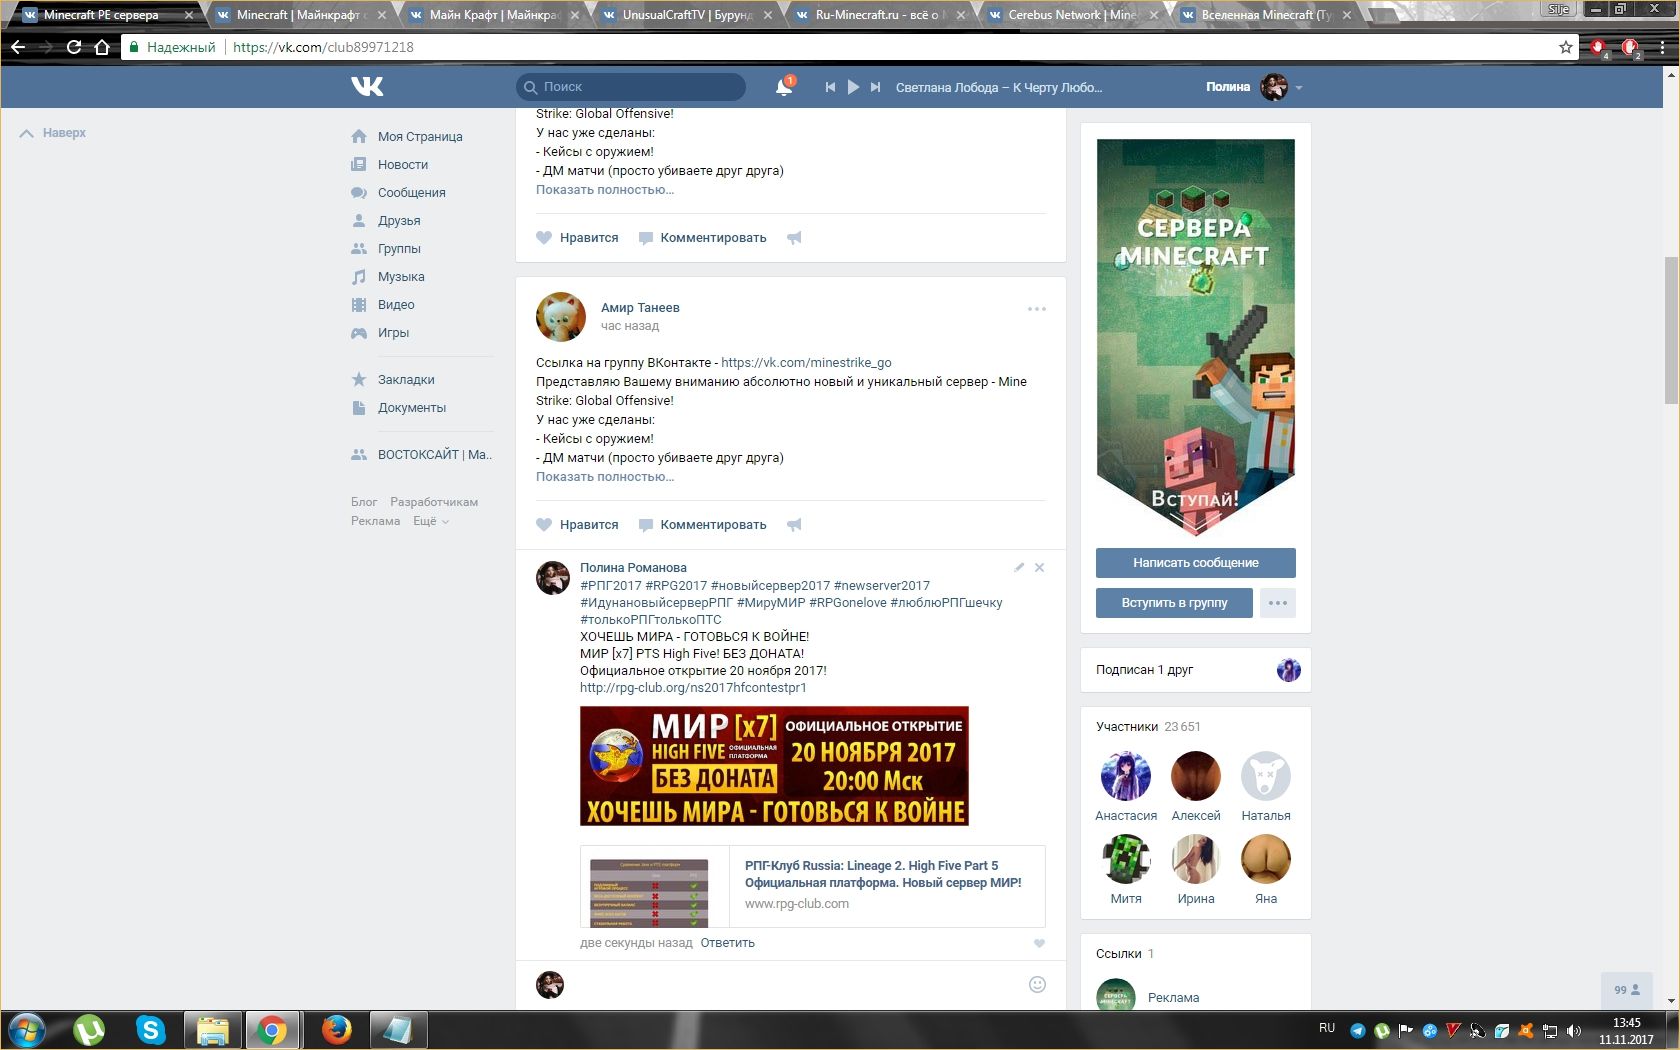
Task: Open Сообщения in the left menu
Action: tap(411, 193)
